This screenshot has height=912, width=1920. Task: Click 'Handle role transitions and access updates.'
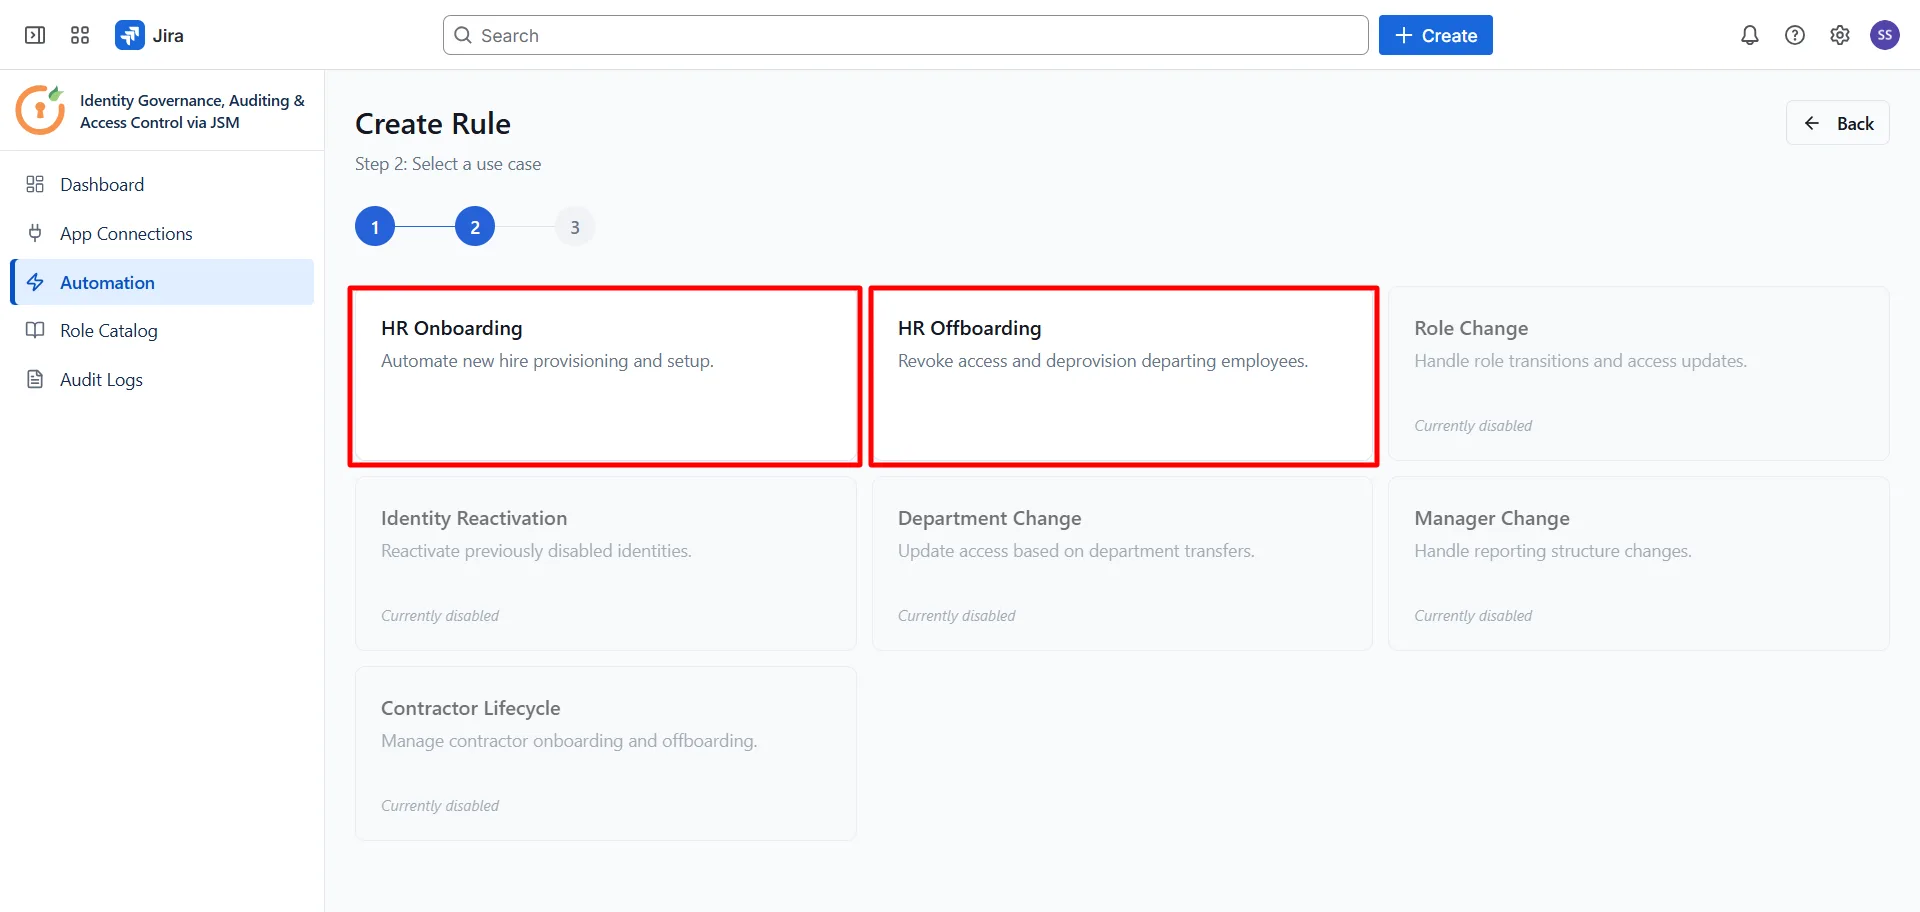tap(1580, 361)
